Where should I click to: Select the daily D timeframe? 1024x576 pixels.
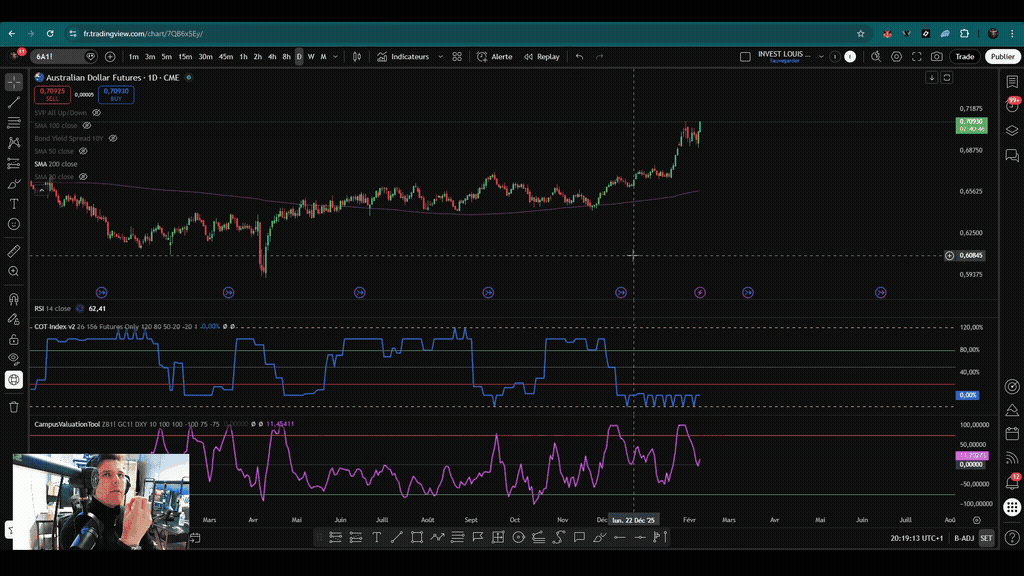click(x=299, y=57)
